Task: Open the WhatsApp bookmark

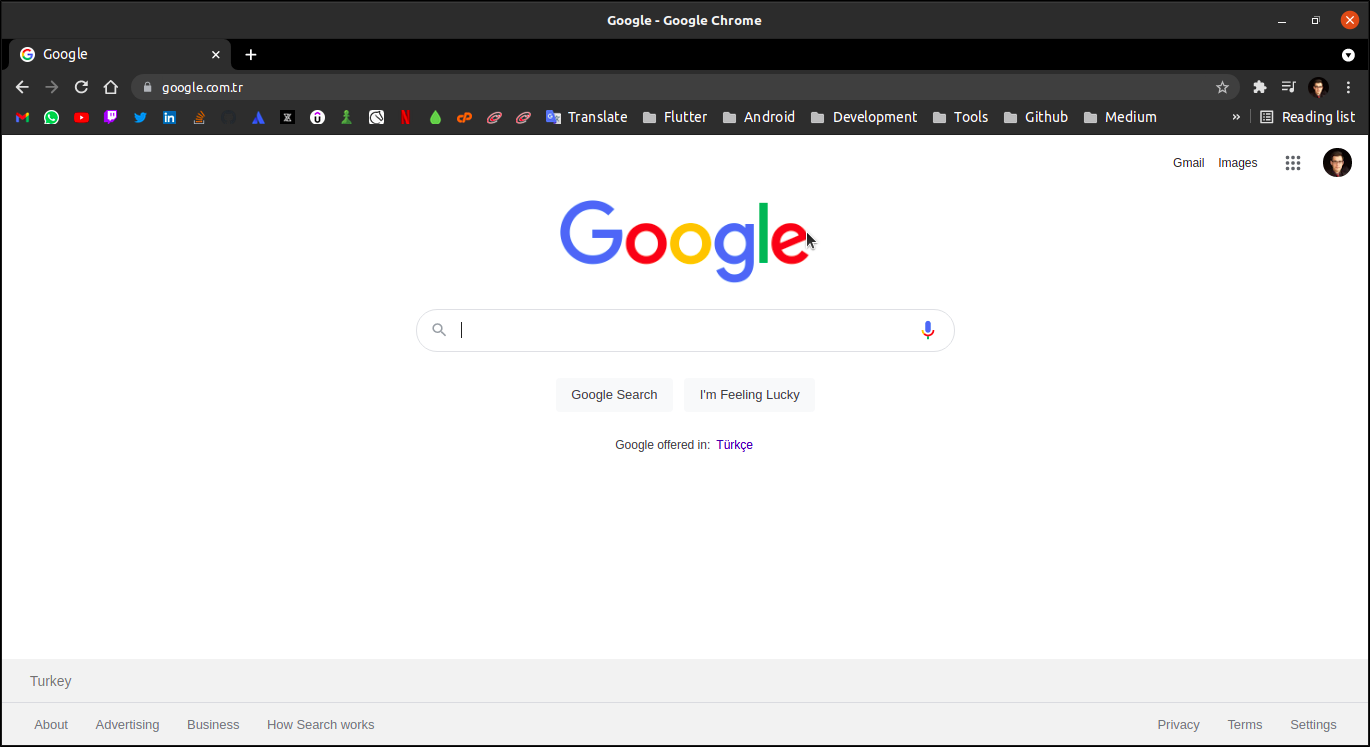Action: 51,117
